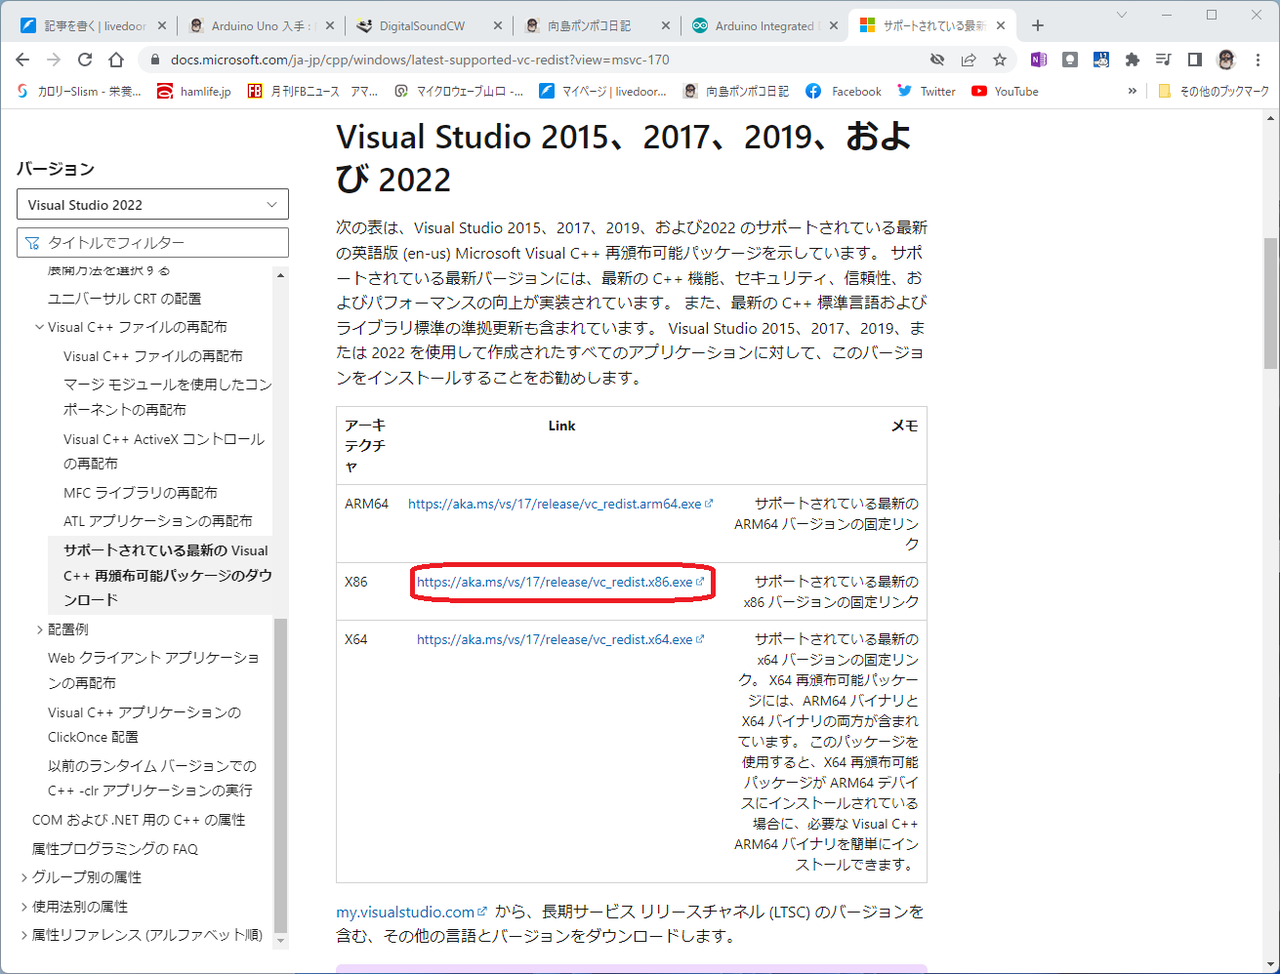
Task: Open MFC ライブラリの再配布 in the sidebar
Action: point(140,492)
